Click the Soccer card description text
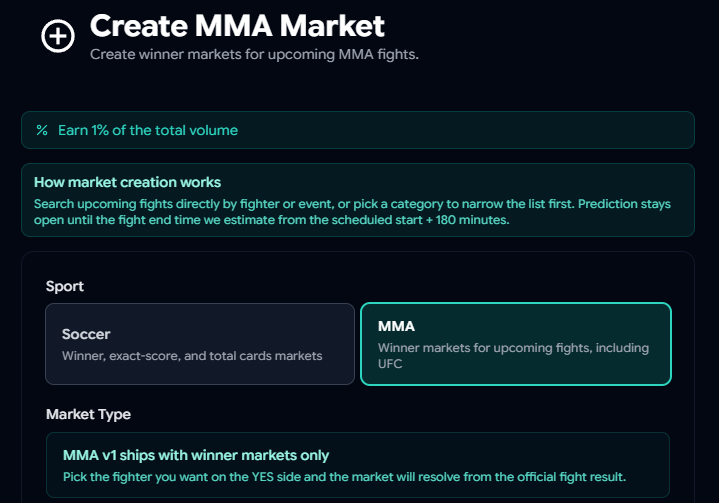 (192, 356)
